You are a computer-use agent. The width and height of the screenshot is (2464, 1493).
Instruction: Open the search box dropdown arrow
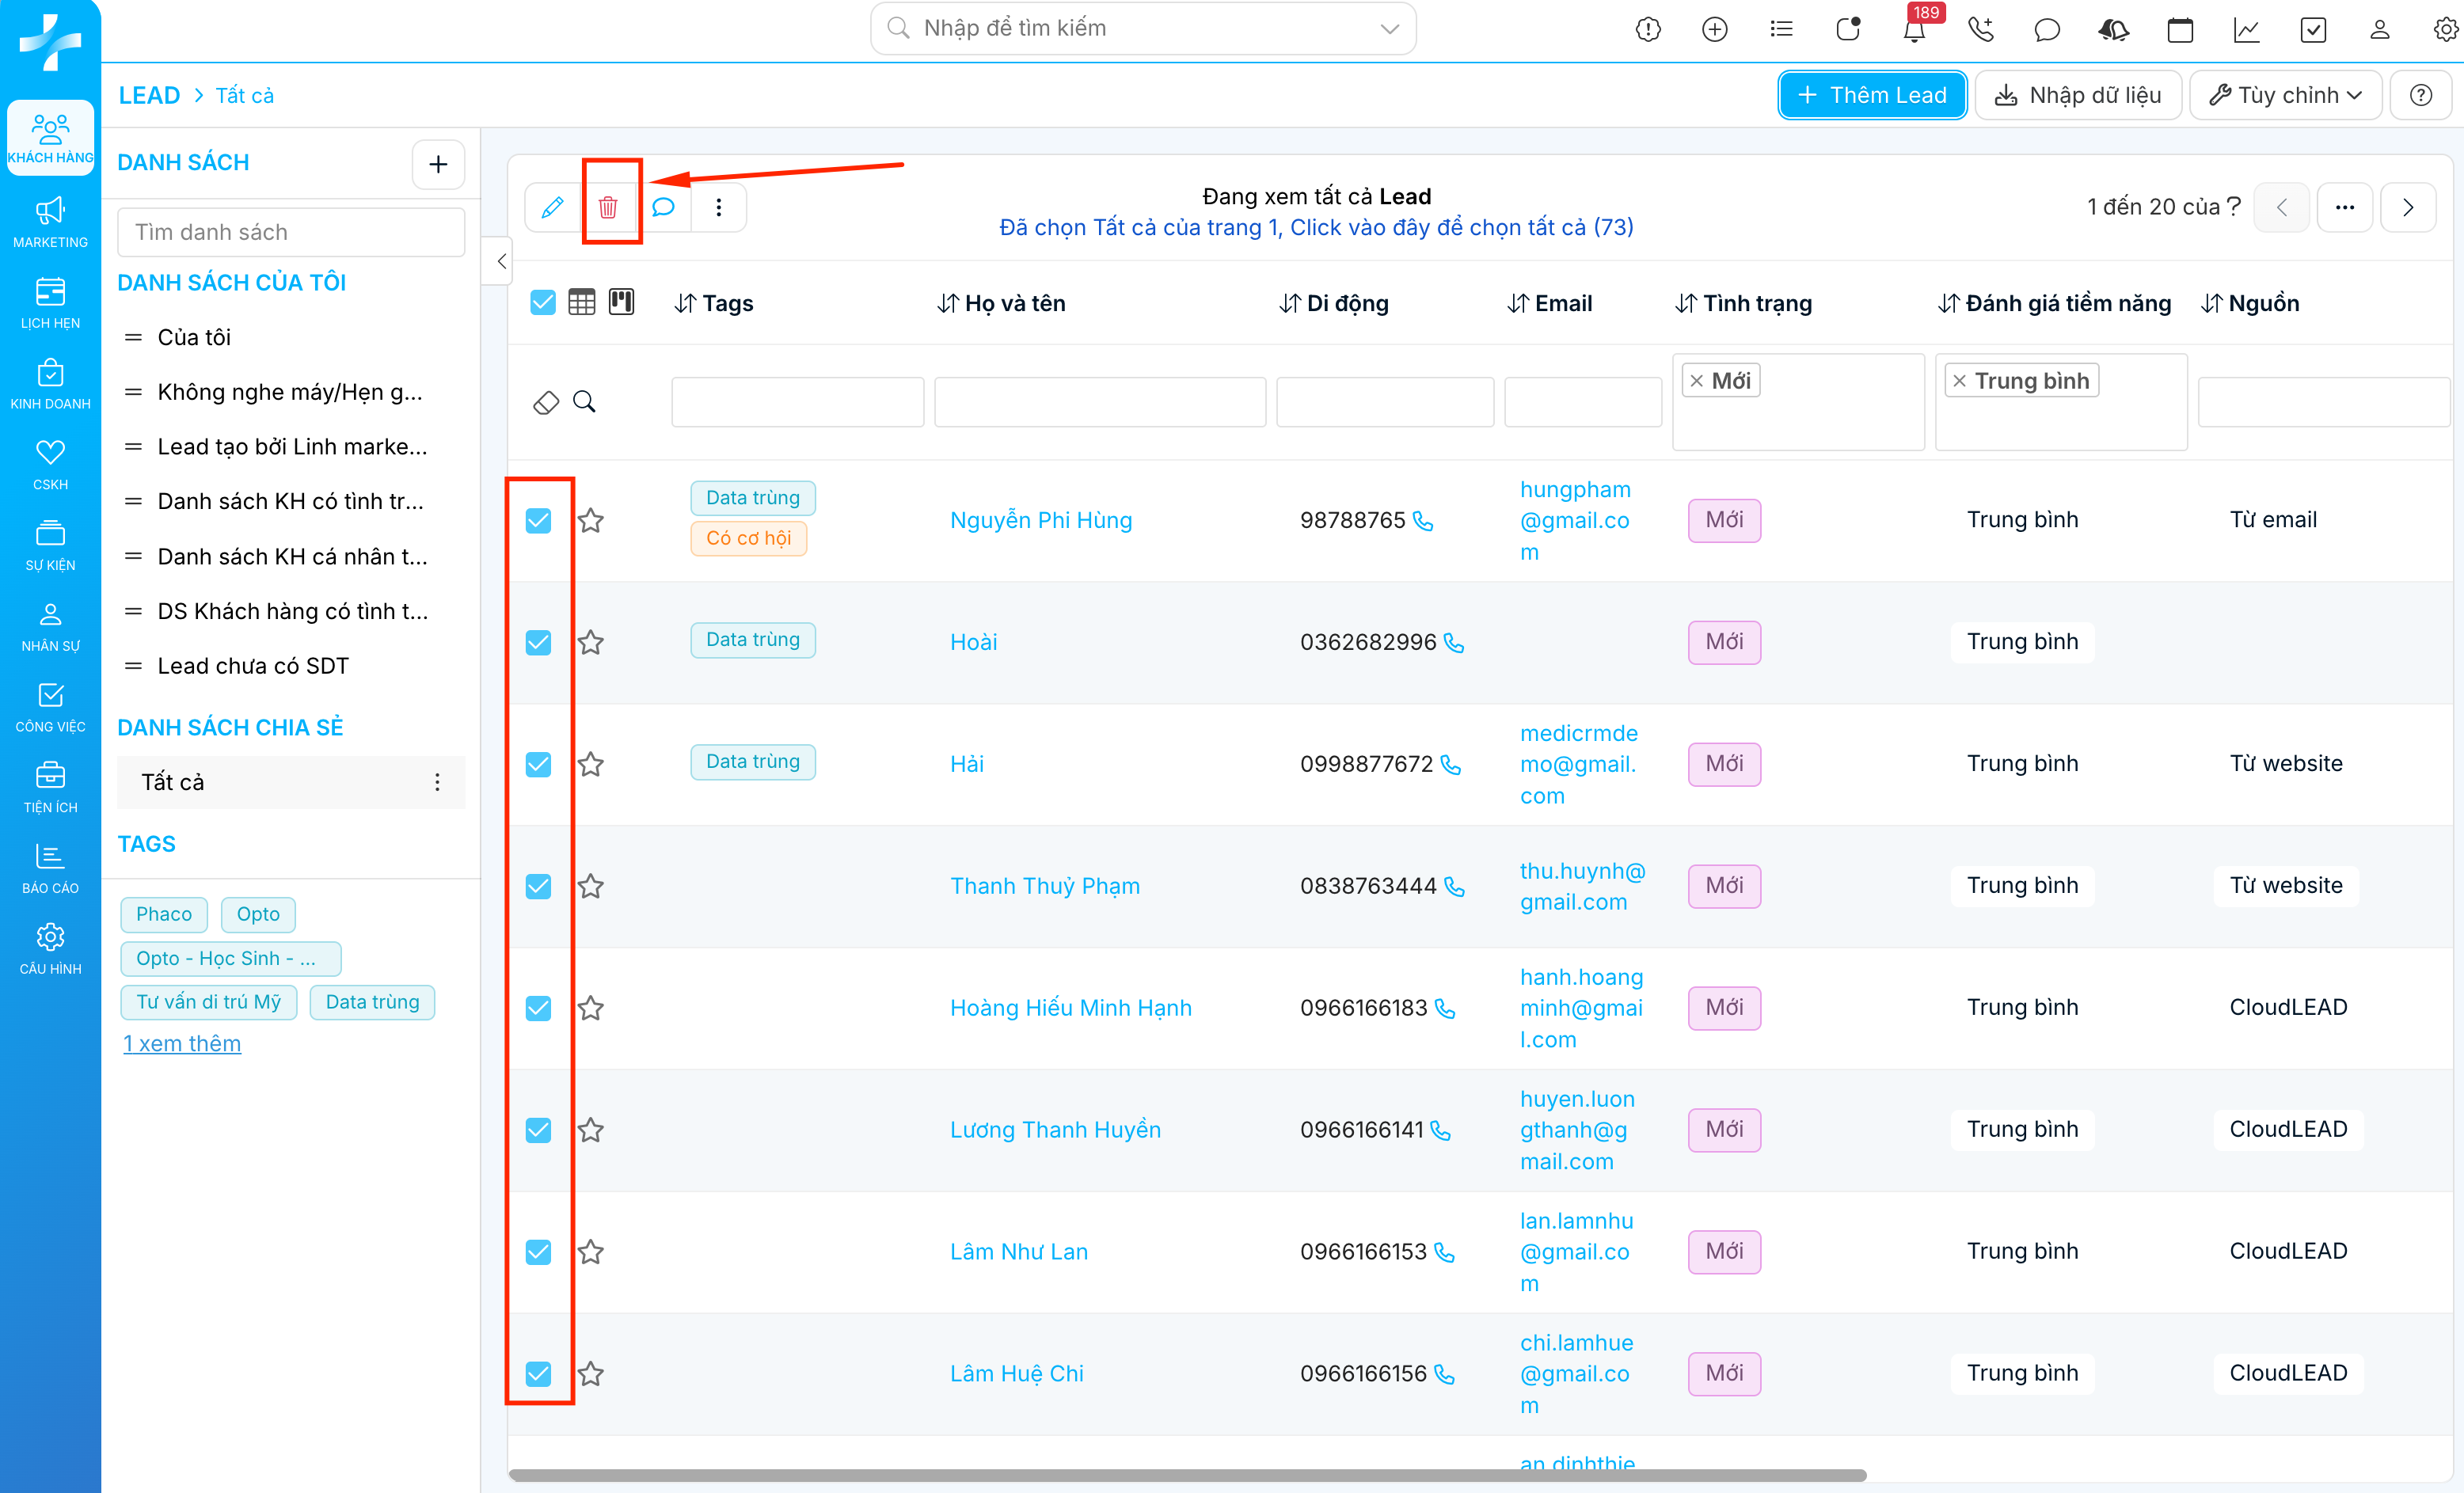(x=1389, y=28)
